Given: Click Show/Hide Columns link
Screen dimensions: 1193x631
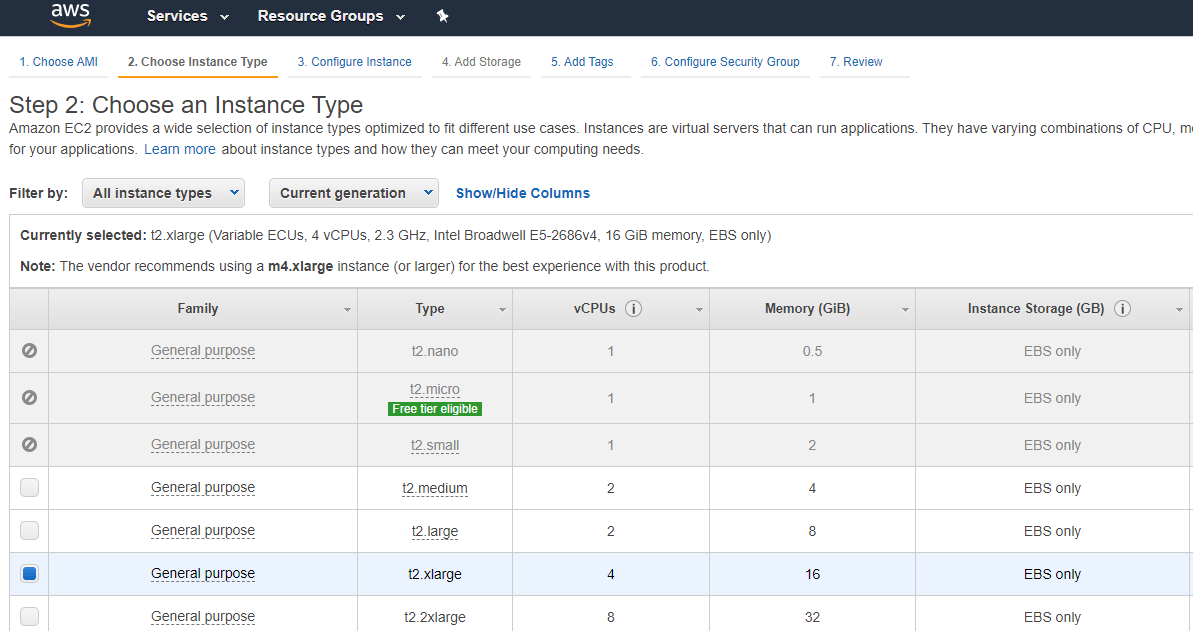Looking at the screenshot, I should point(523,193).
